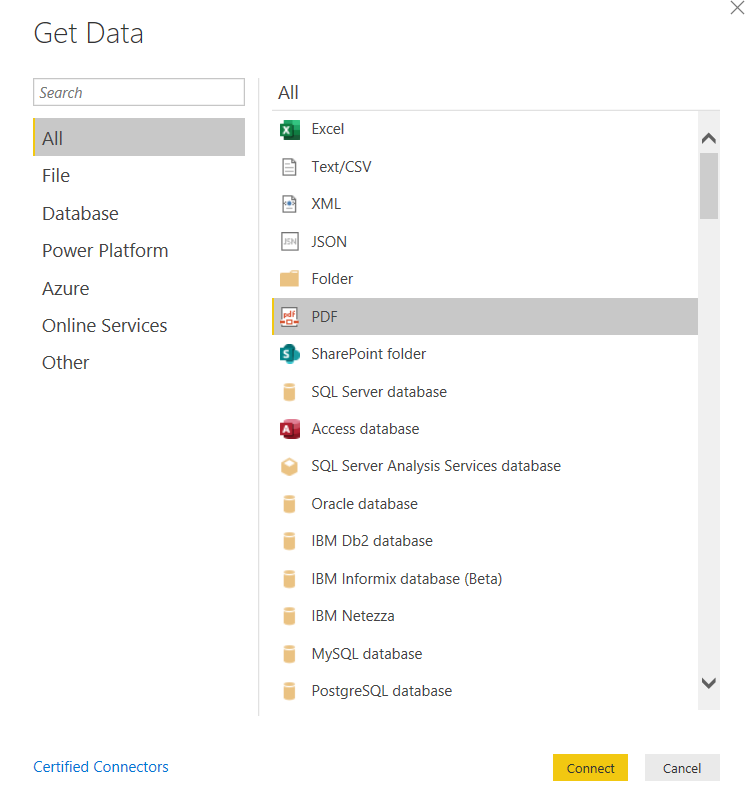Viewport: 751px width, 806px height.
Task: Click the Folder connector icon
Action: (290, 279)
